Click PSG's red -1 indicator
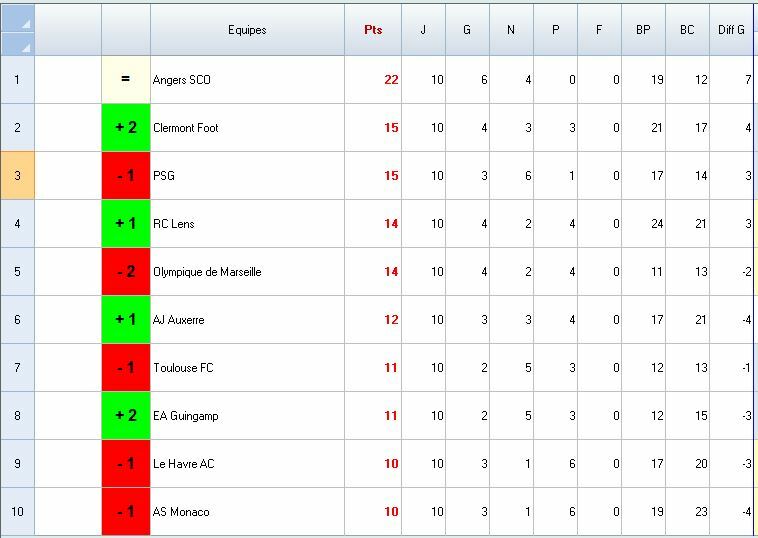This screenshot has width=758, height=538. pyautogui.click(x=125, y=176)
